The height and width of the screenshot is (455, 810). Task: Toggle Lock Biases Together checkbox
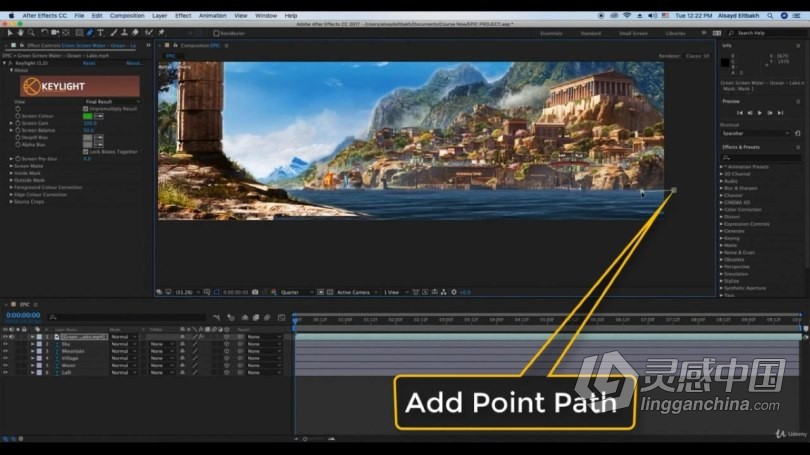[x=86, y=152]
